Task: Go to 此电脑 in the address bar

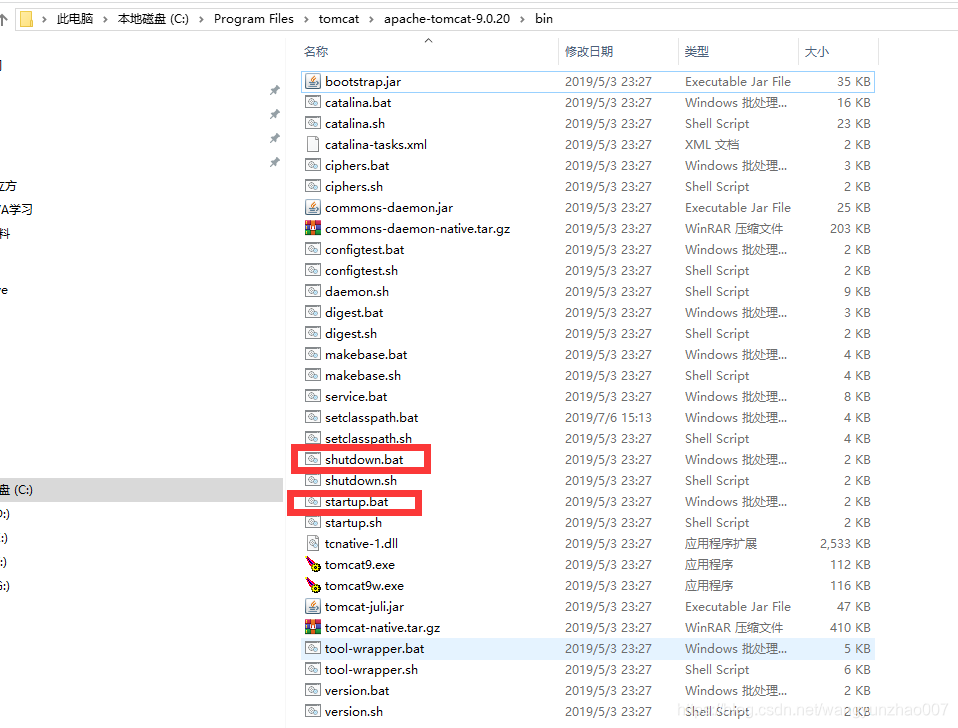Action: tap(75, 19)
